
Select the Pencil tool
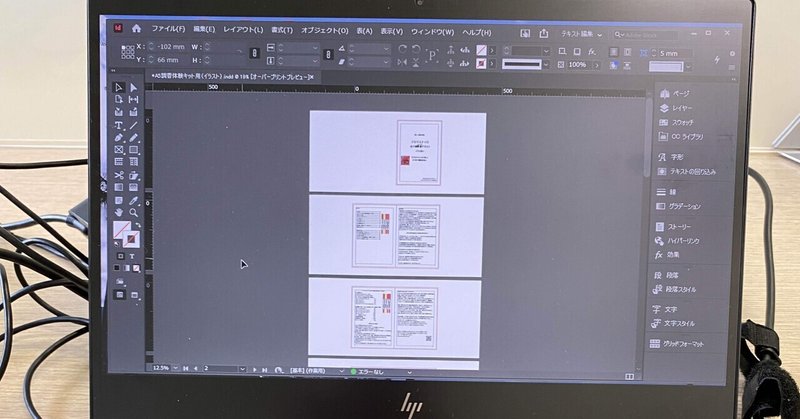[134, 137]
